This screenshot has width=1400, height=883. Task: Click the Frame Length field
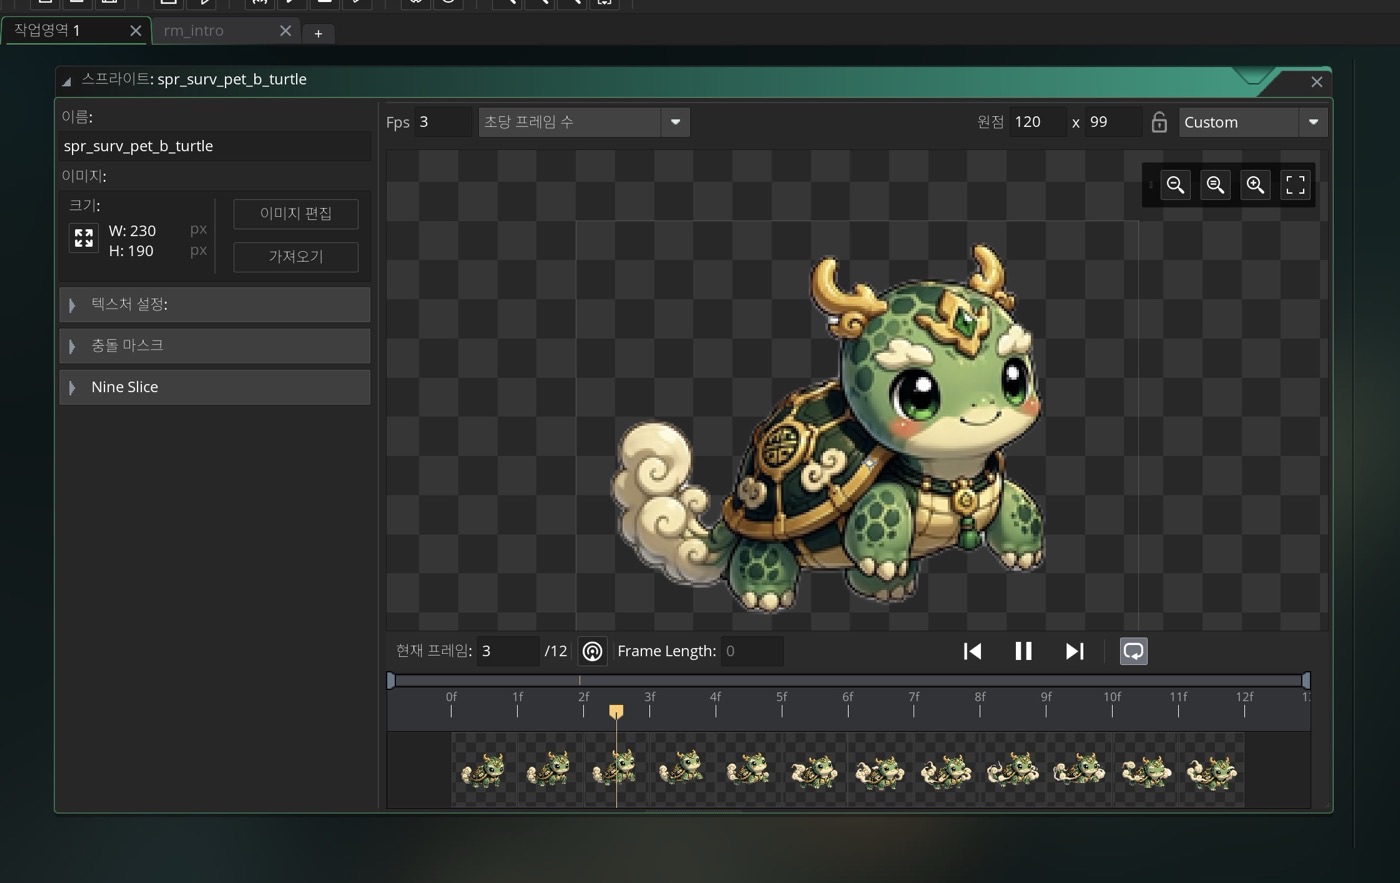(752, 651)
